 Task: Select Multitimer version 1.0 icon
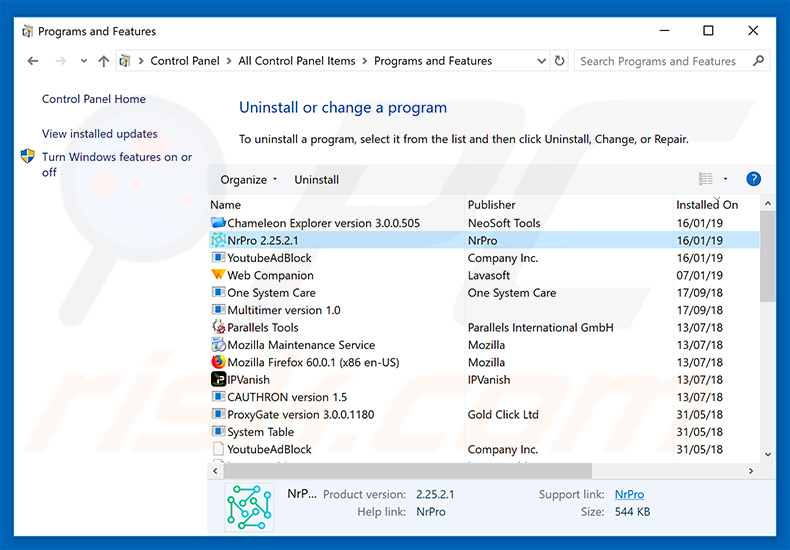tap(218, 309)
